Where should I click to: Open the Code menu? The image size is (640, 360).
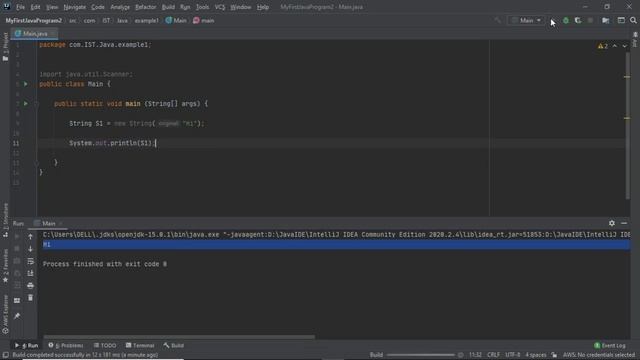(98, 7)
